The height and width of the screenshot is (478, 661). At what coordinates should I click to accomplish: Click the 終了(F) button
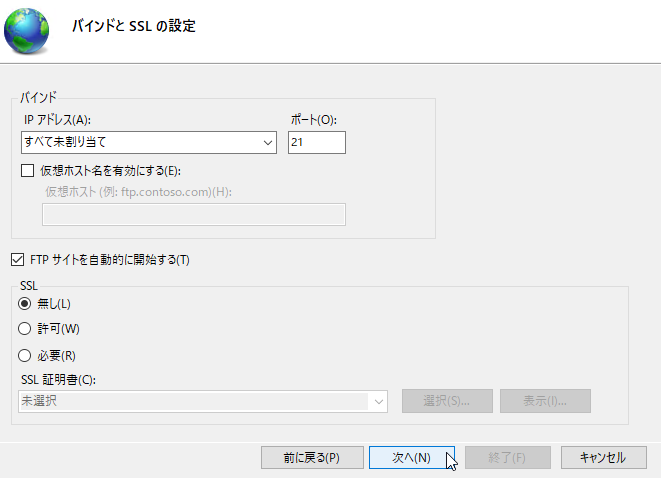coord(508,457)
